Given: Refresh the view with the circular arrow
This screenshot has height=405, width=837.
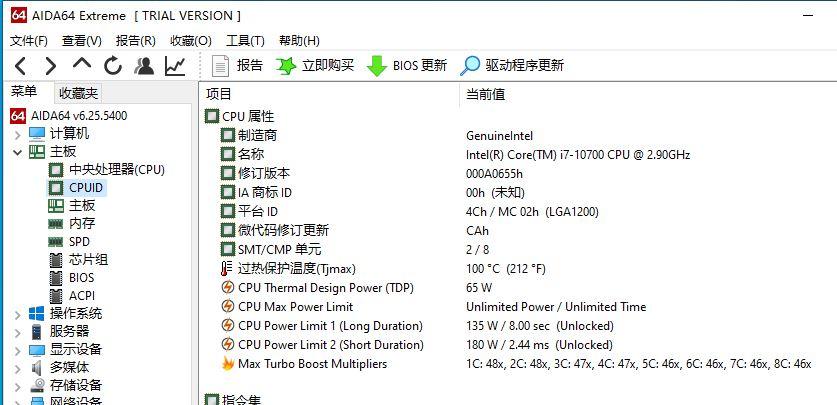Looking at the screenshot, I should (113, 66).
